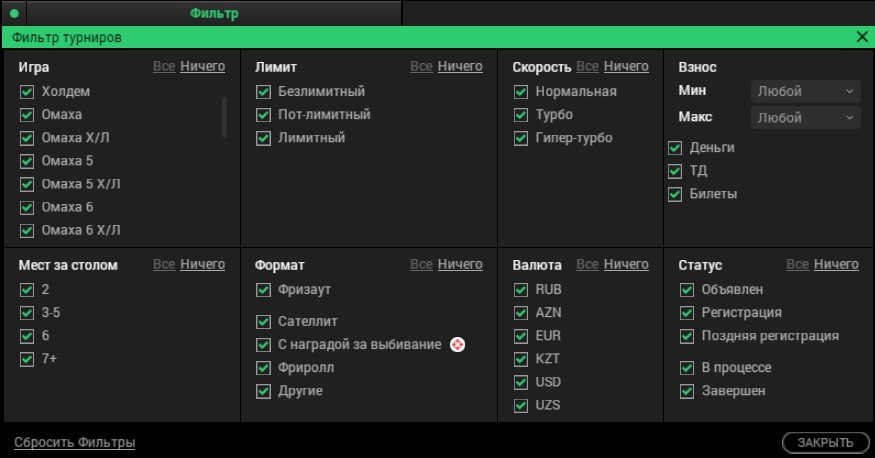Close the tournament filter panel with X

pos(862,37)
